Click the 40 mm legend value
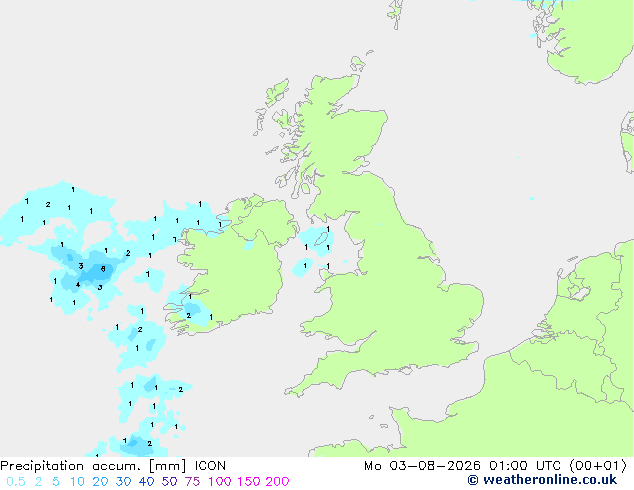The width and height of the screenshot is (634, 490). click(146, 482)
